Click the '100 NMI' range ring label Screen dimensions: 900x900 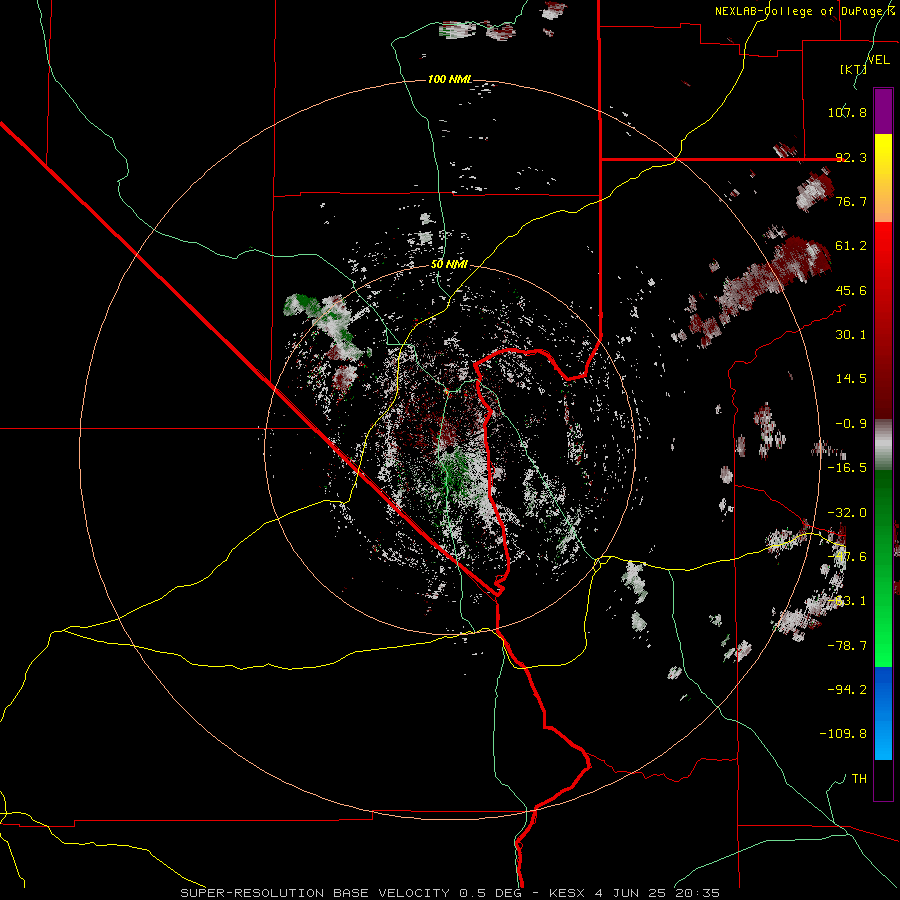(449, 79)
